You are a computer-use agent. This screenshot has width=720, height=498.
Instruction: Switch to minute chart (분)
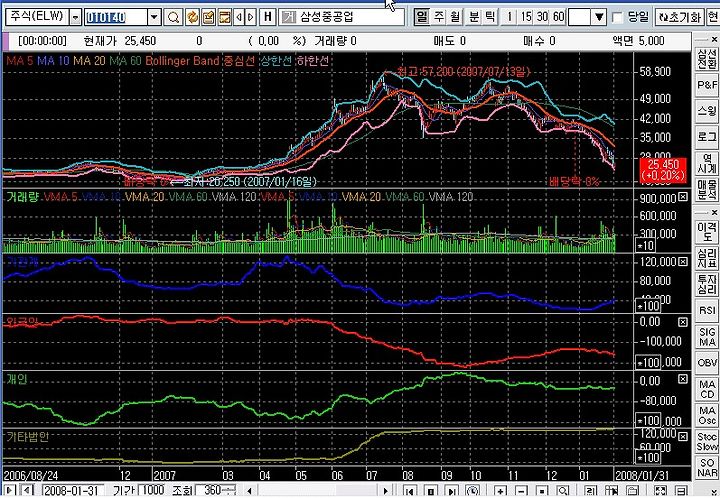pyautogui.click(x=474, y=17)
